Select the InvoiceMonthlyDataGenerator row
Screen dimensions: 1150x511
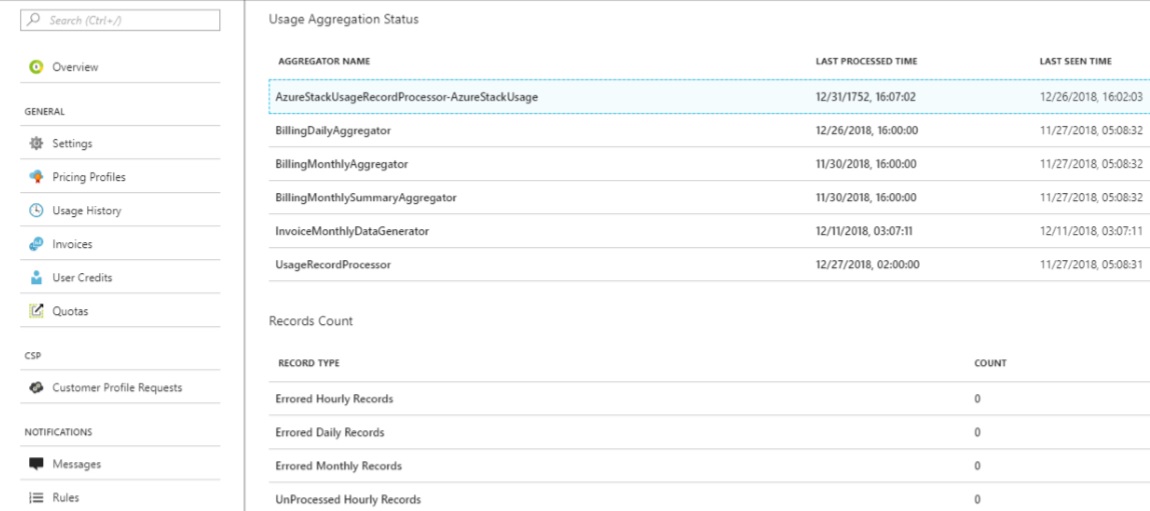click(x=709, y=231)
